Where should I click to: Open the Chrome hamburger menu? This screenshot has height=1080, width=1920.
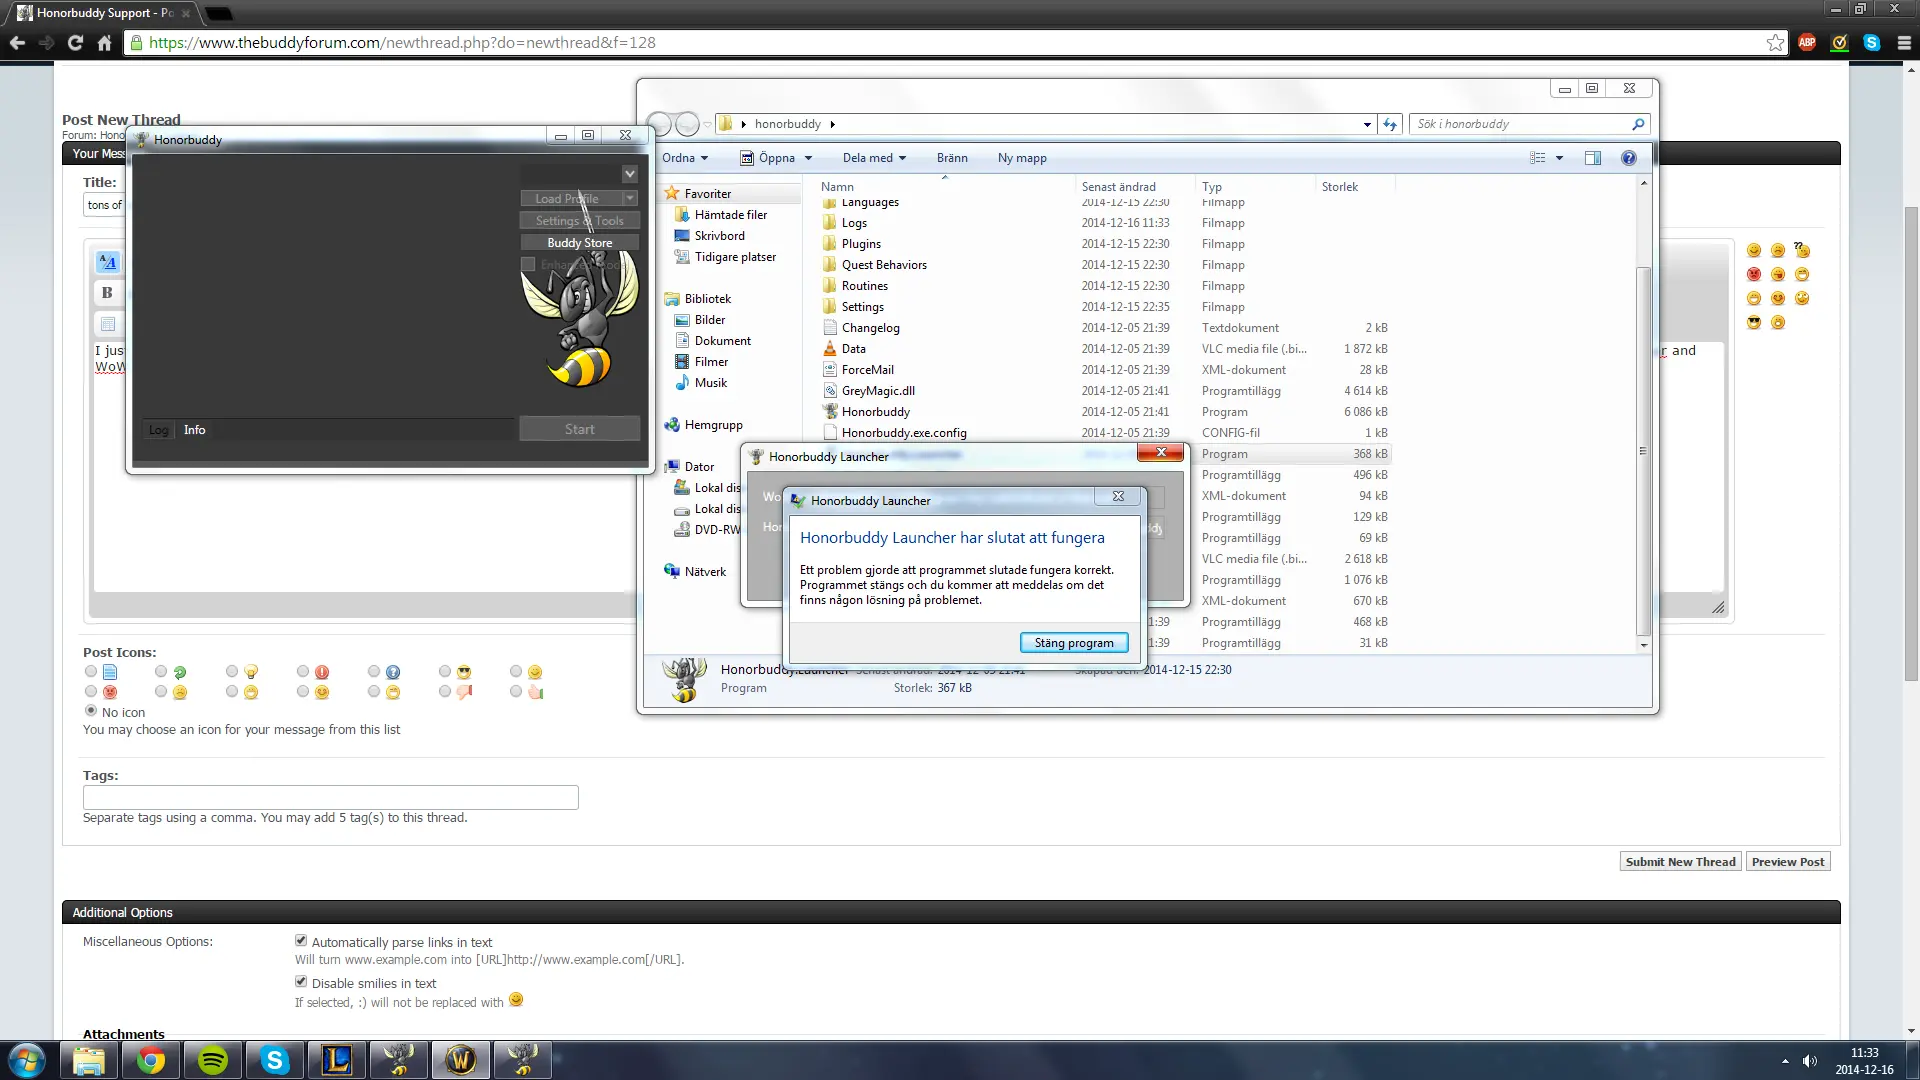1904,42
